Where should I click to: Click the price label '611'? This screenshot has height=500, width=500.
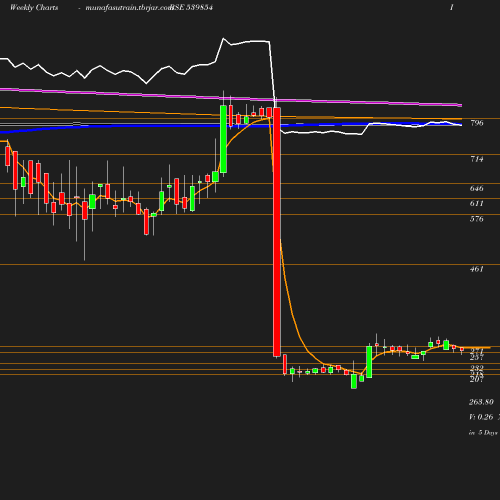pos(477,203)
